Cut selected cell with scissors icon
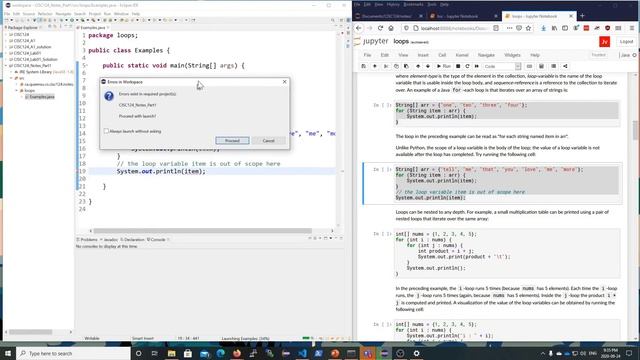 click(386, 66)
